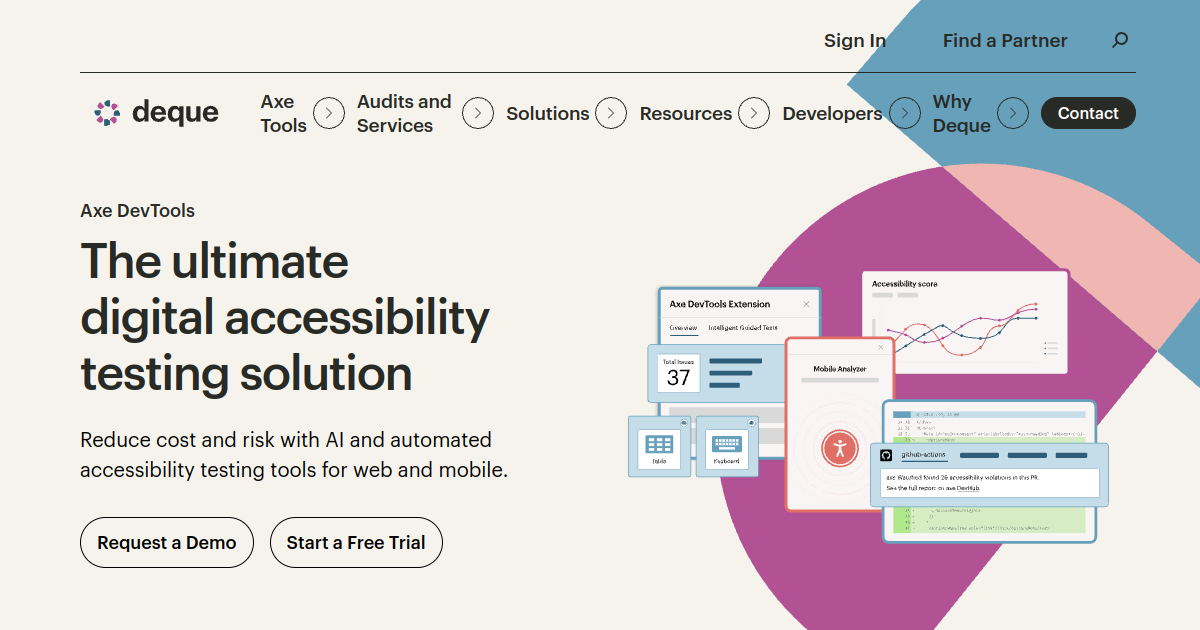Screen dimensions: 1200x630
Task: Click the Axe DevTools eyebrow text
Action: tap(138, 211)
